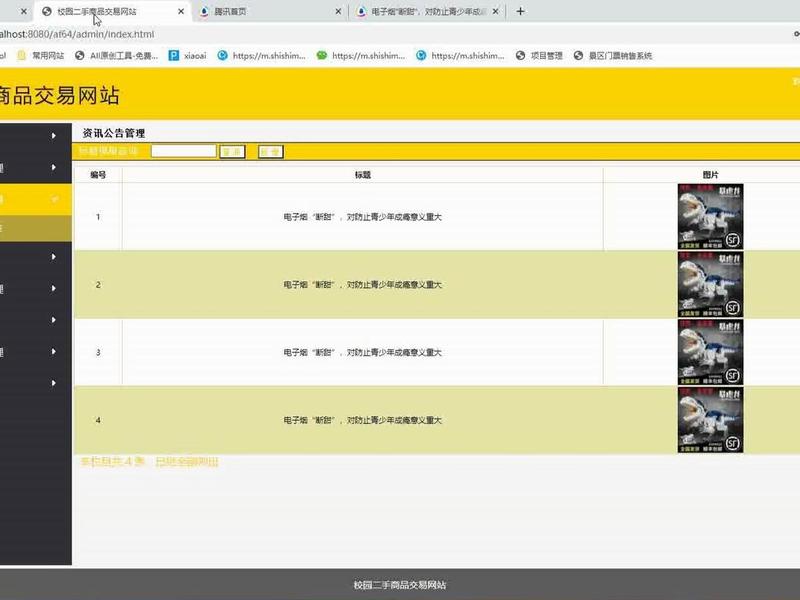Click the title text in row 3
The width and height of the screenshot is (800, 600).
362,353
